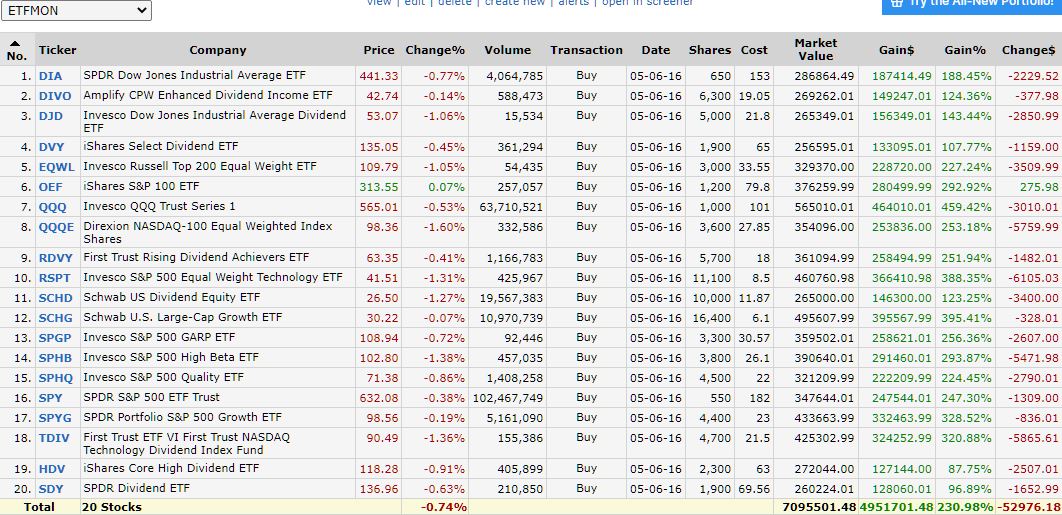Click the sort arrow above No. column
Image resolution: width=1062 pixels, height=515 pixels.
[15, 43]
